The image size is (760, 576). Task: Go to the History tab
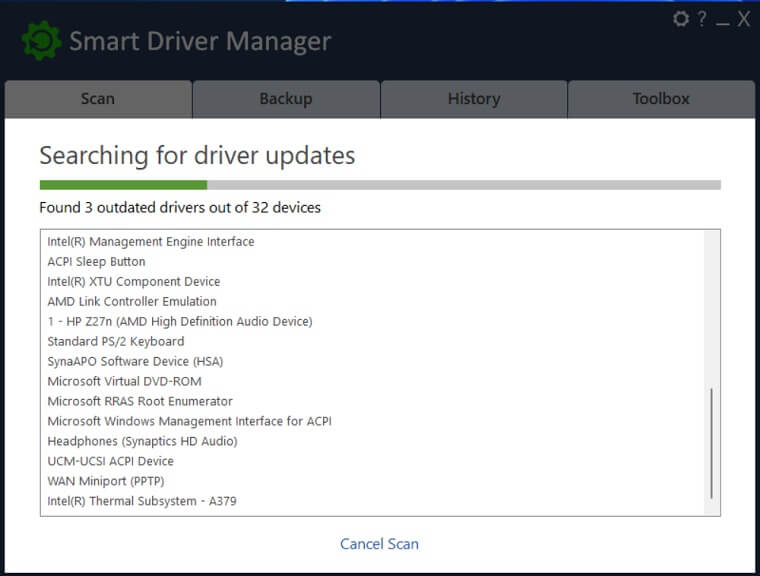coord(474,99)
